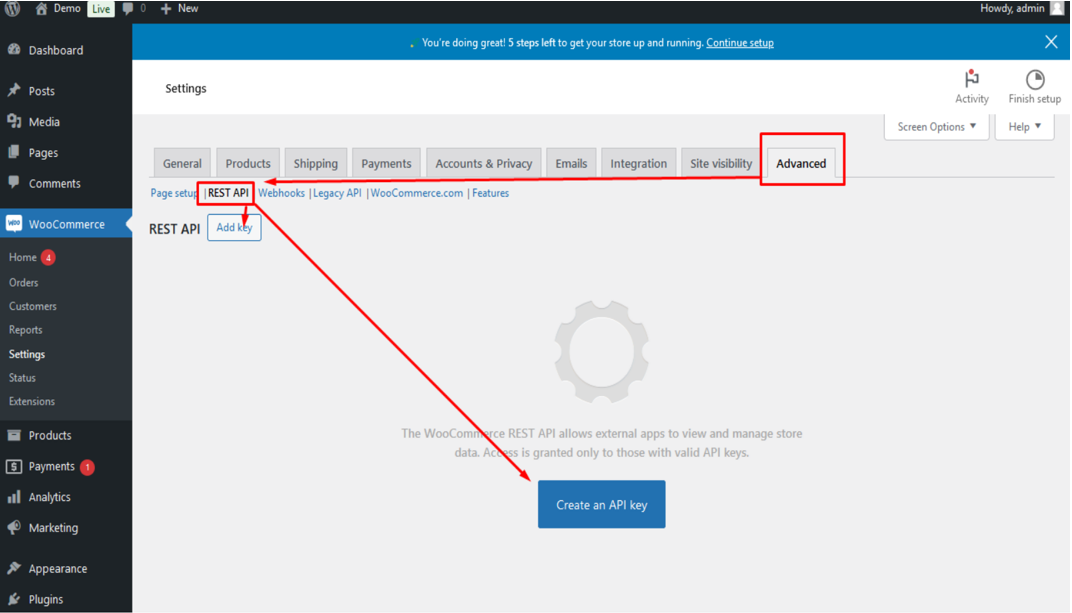
Task: Switch to the Payments settings tab
Action: [x=386, y=163]
